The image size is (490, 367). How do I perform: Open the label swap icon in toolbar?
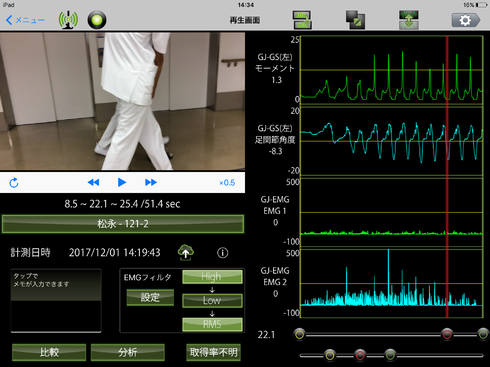pos(302,20)
